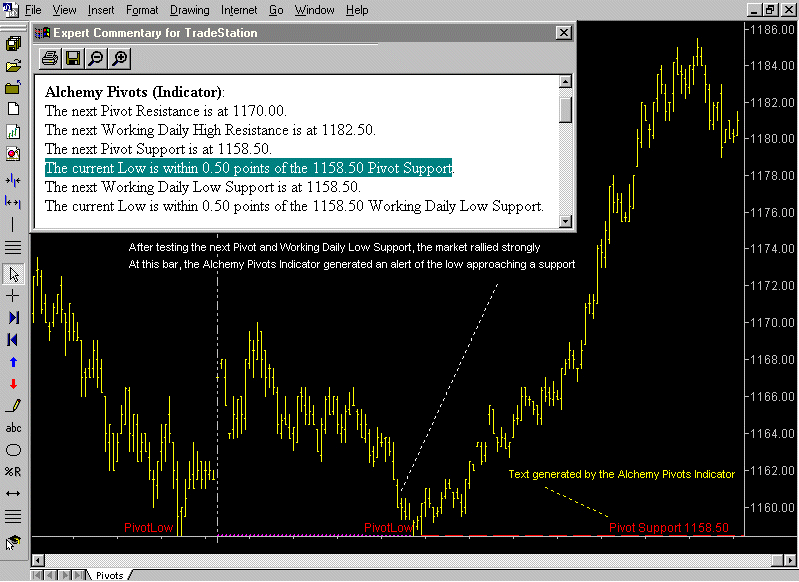This screenshot has width=799, height=582.
Task: Open the File menu
Action: 33,10
